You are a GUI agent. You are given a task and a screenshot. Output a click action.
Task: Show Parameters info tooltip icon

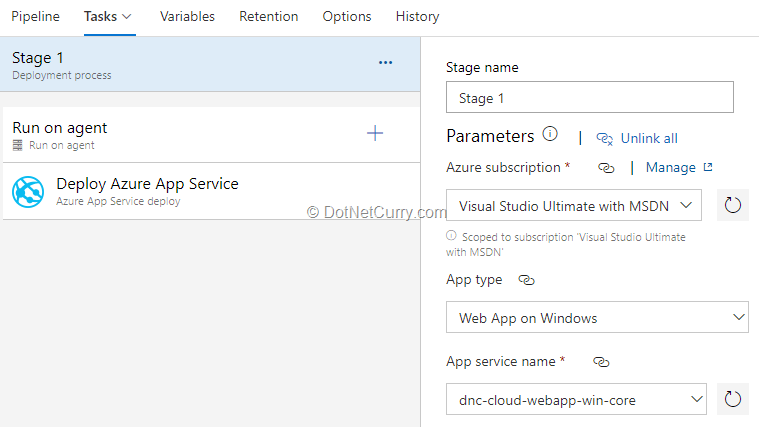click(x=550, y=134)
